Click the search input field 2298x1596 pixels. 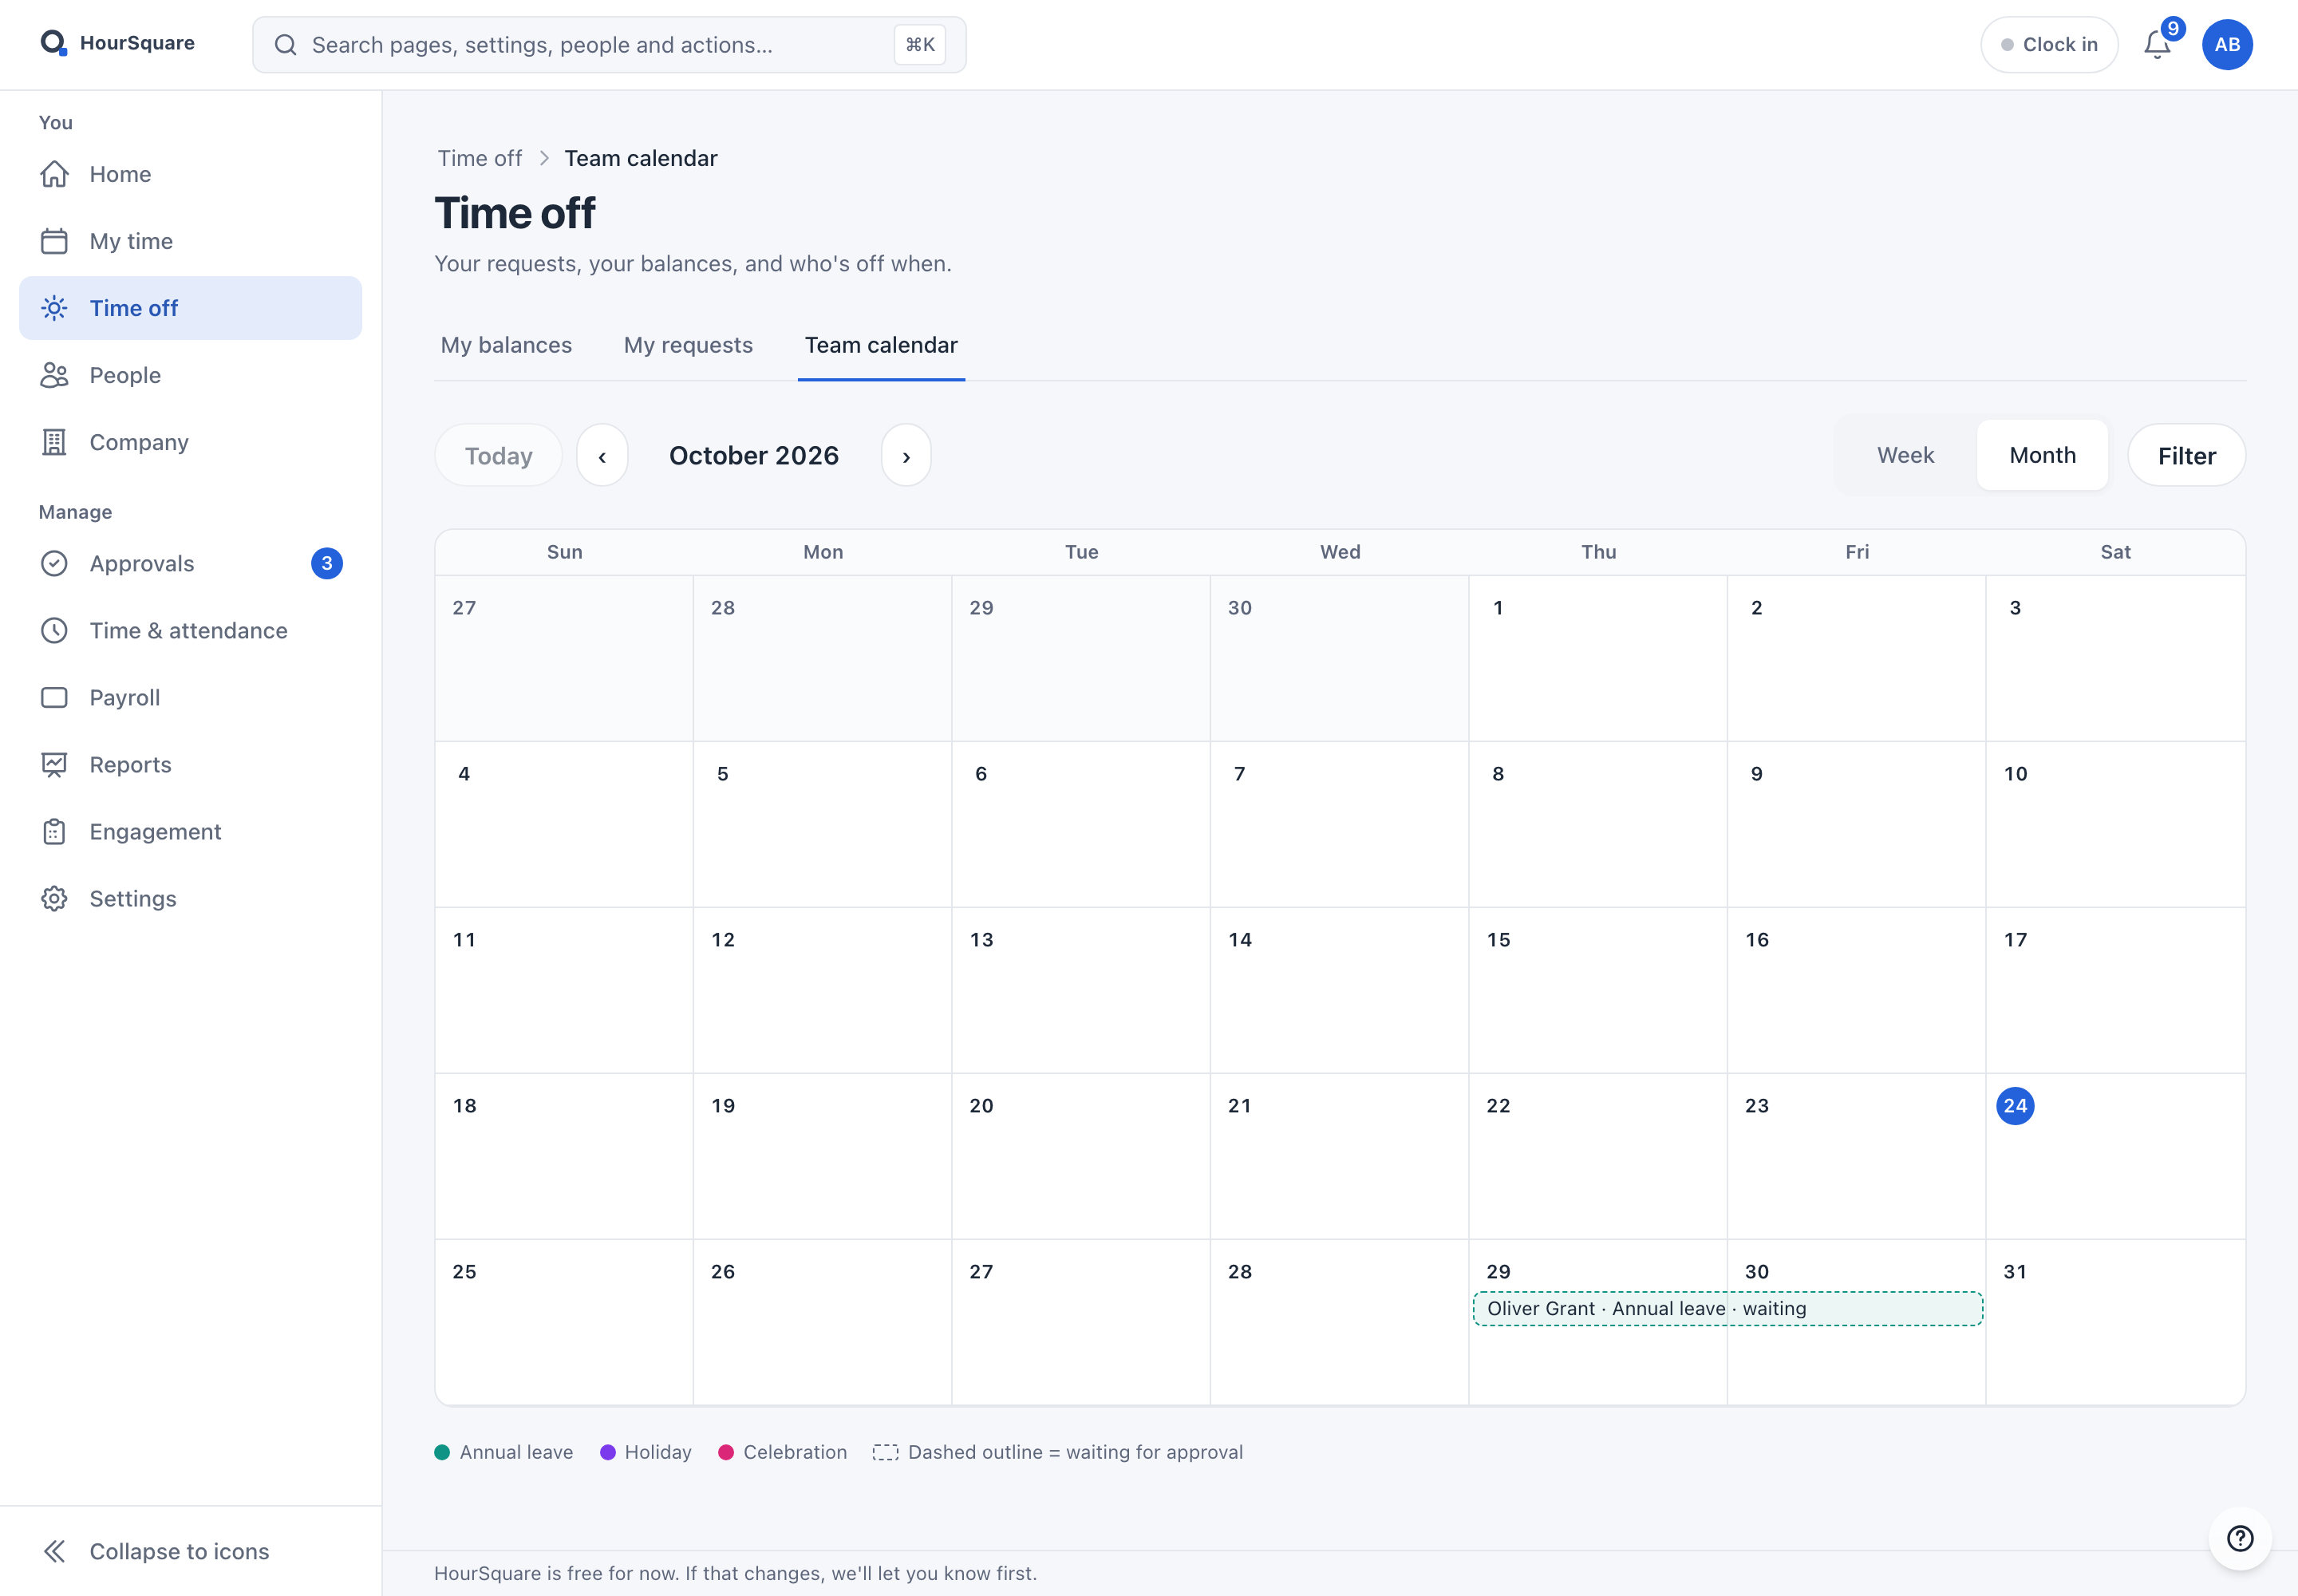(609, 45)
